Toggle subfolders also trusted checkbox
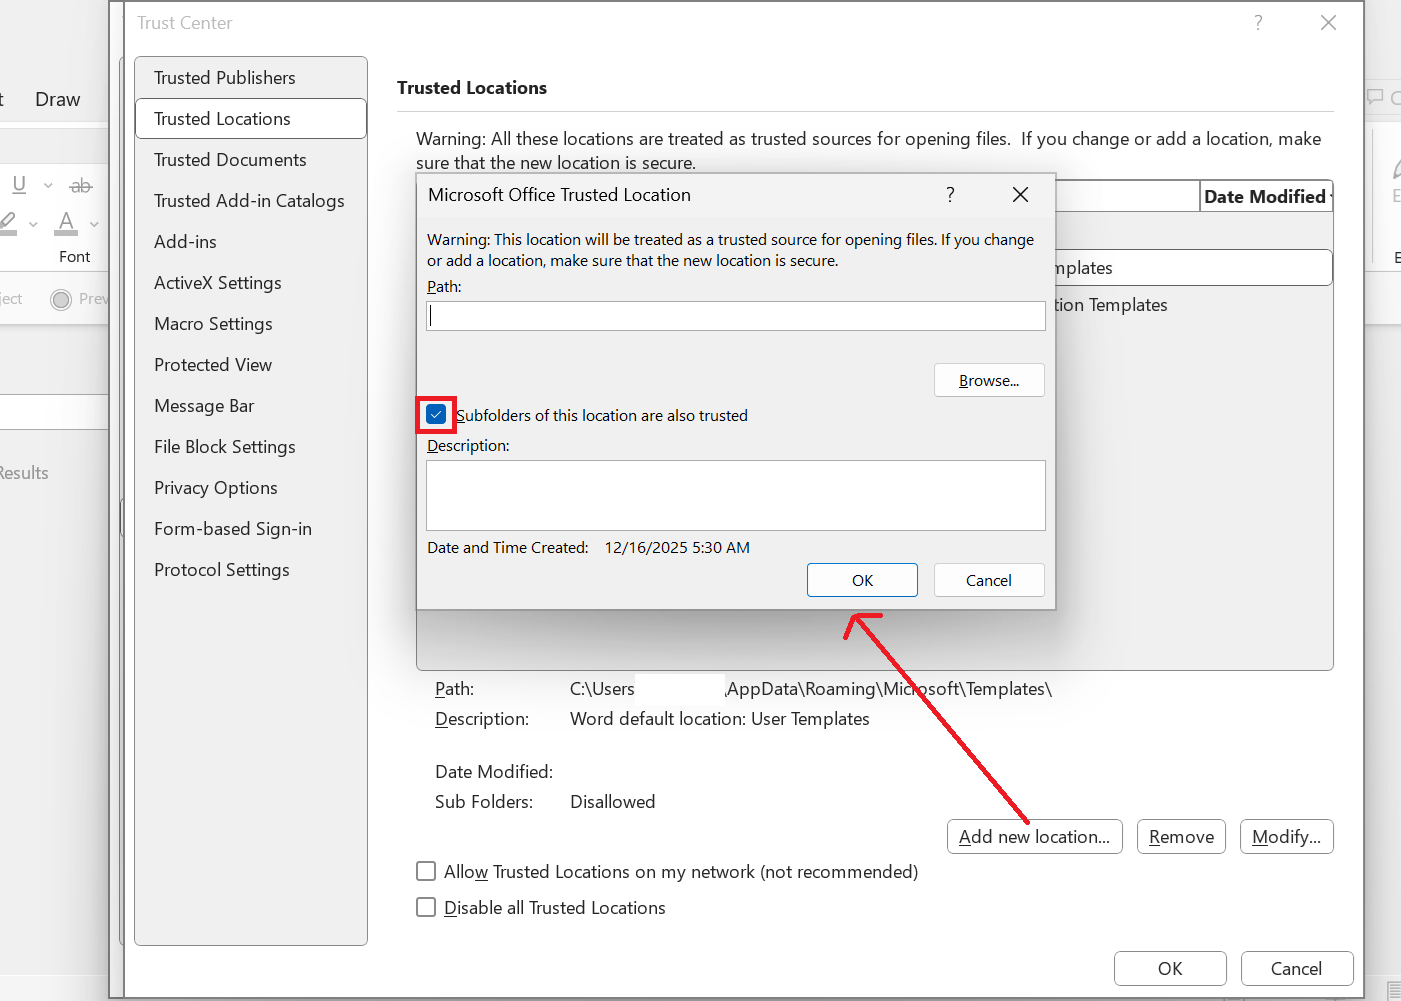1401x1001 pixels. 436,414
